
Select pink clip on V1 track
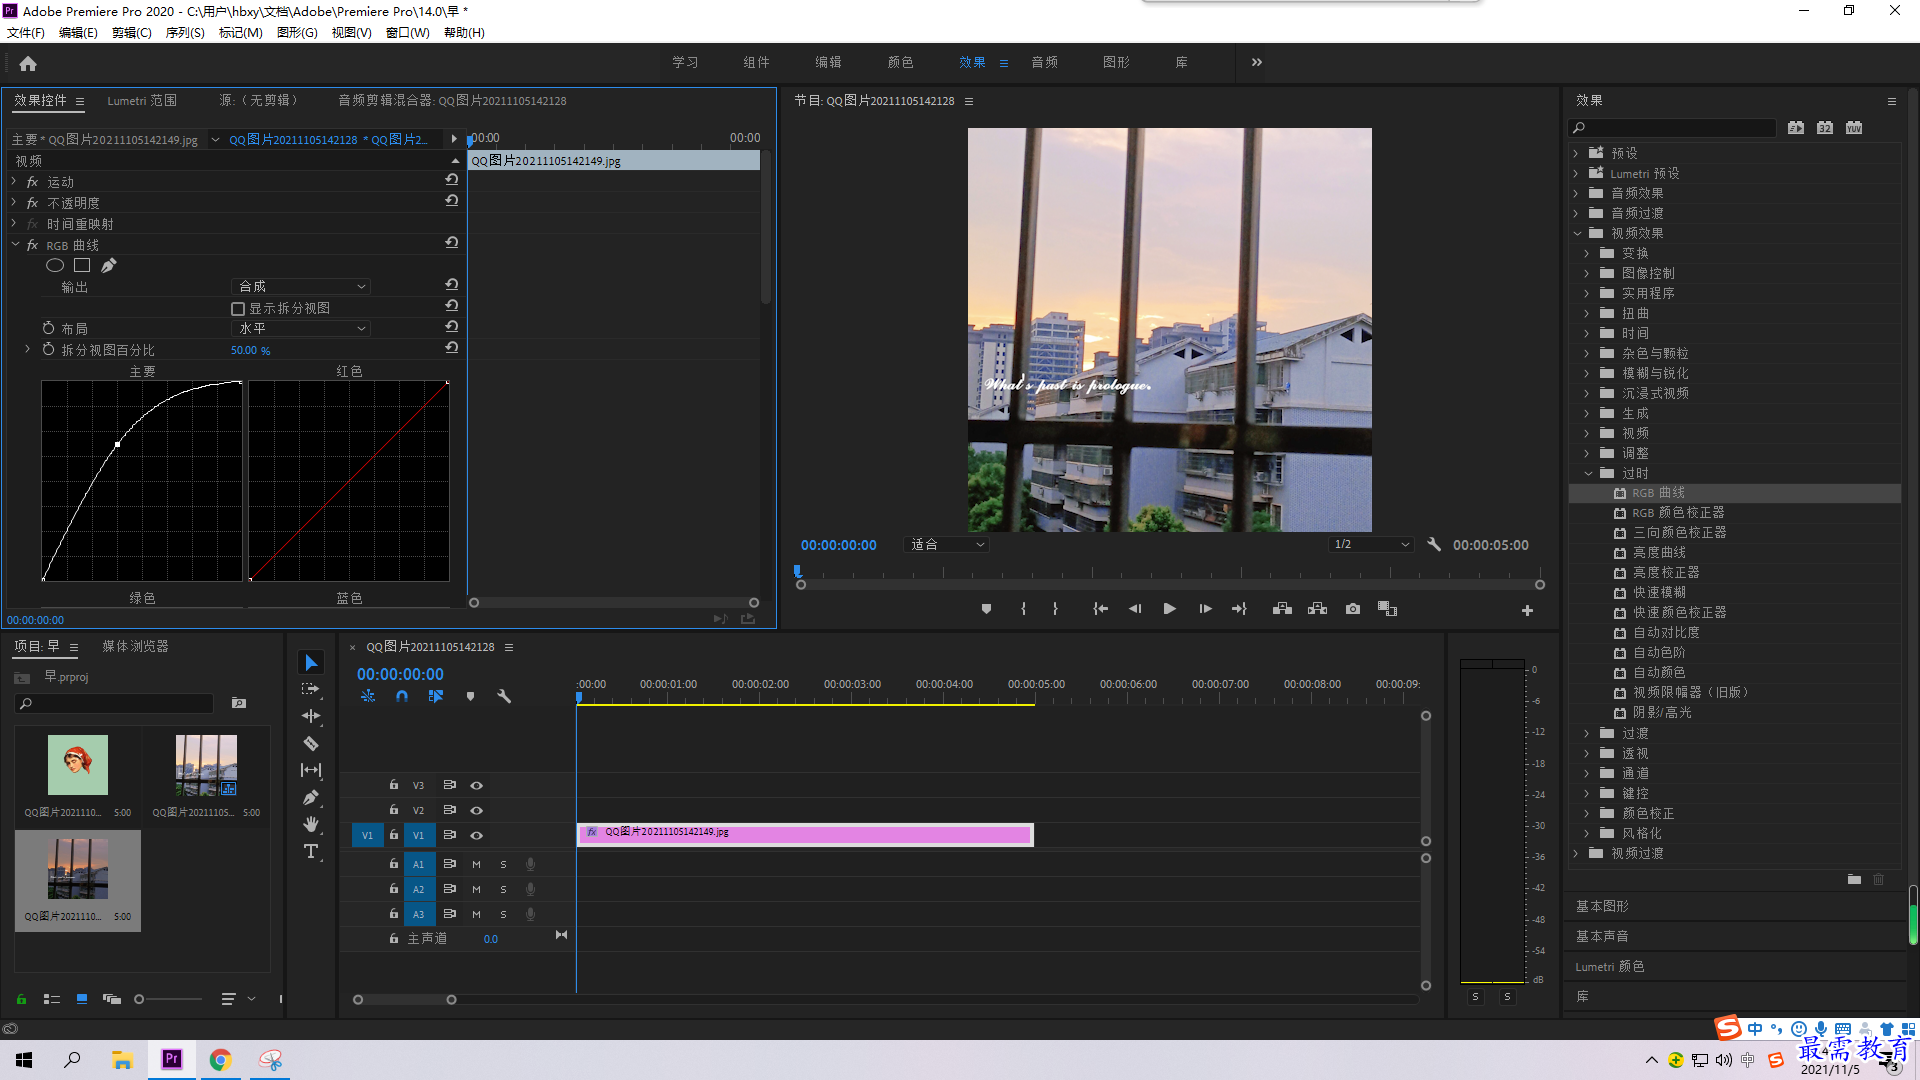click(805, 834)
